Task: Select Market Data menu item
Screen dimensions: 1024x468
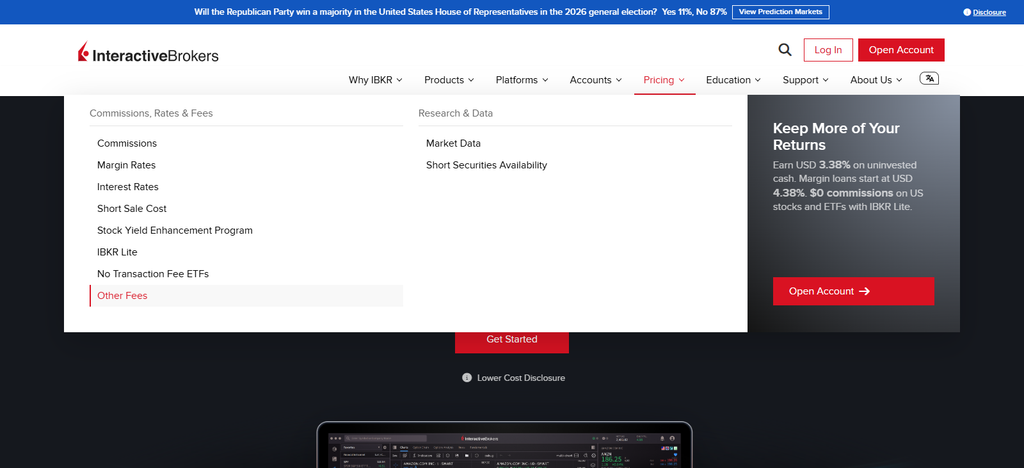Action: click(453, 143)
